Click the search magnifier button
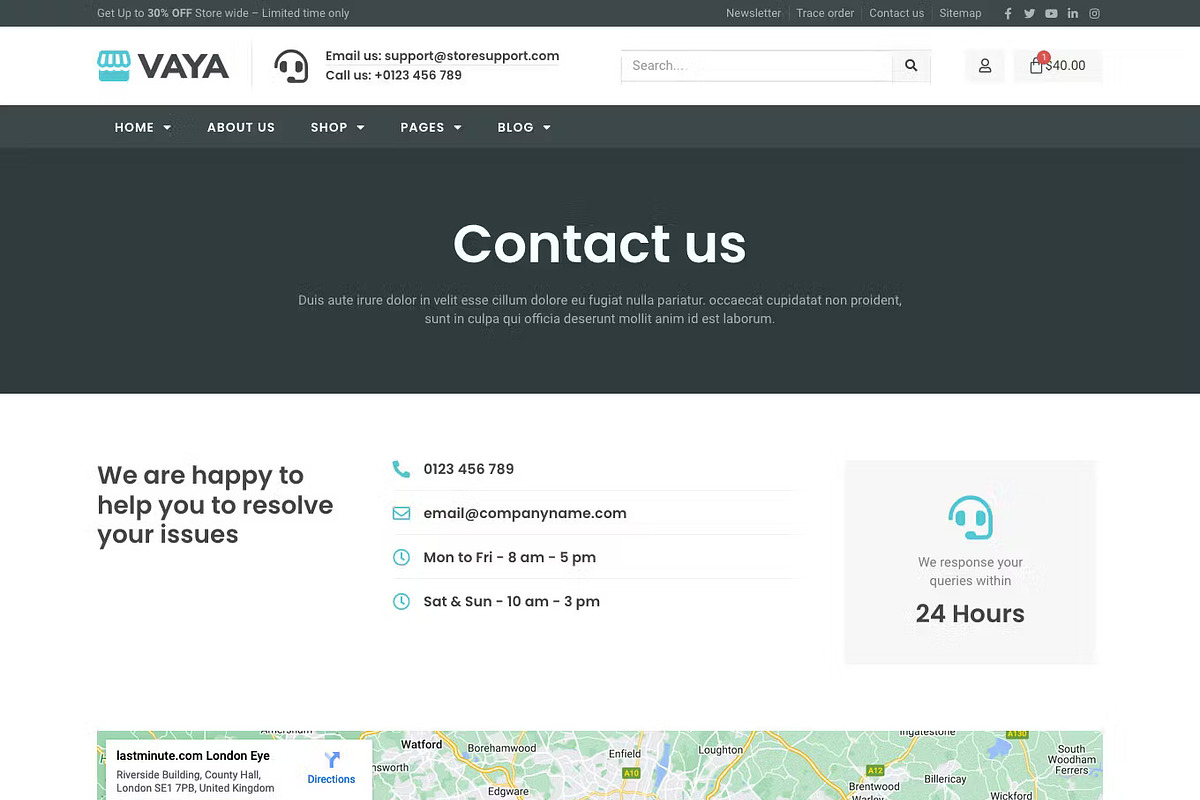 pyautogui.click(x=911, y=66)
